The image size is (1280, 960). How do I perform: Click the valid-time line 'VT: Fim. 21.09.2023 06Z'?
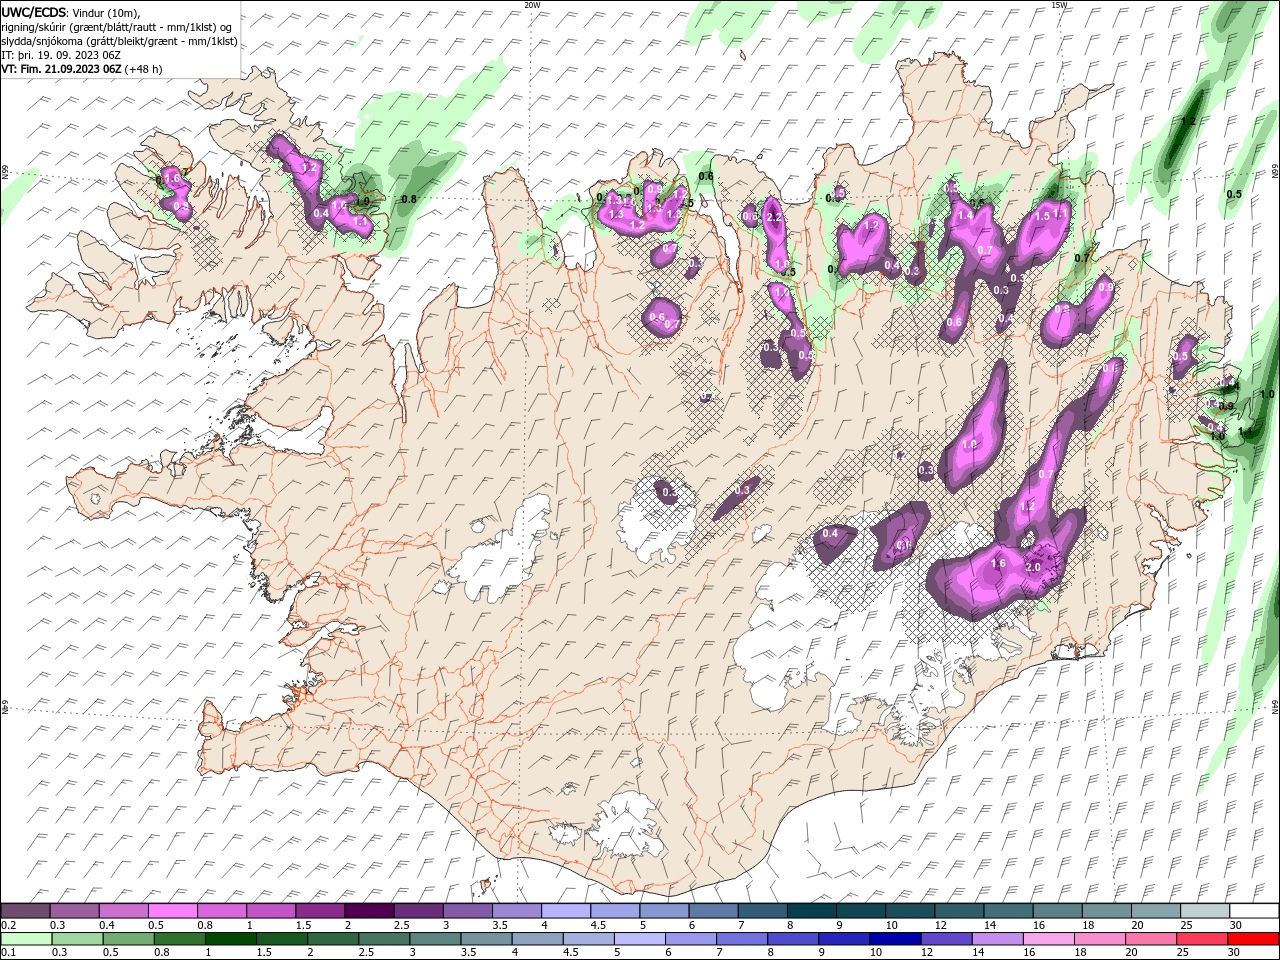click(x=62, y=69)
